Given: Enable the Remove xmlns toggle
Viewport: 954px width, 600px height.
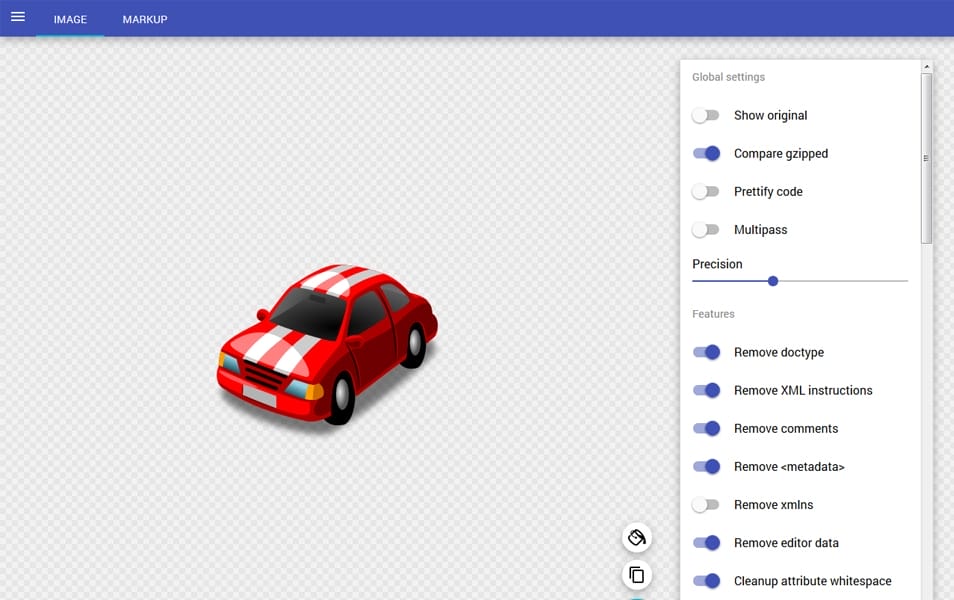Looking at the screenshot, I should [x=706, y=505].
